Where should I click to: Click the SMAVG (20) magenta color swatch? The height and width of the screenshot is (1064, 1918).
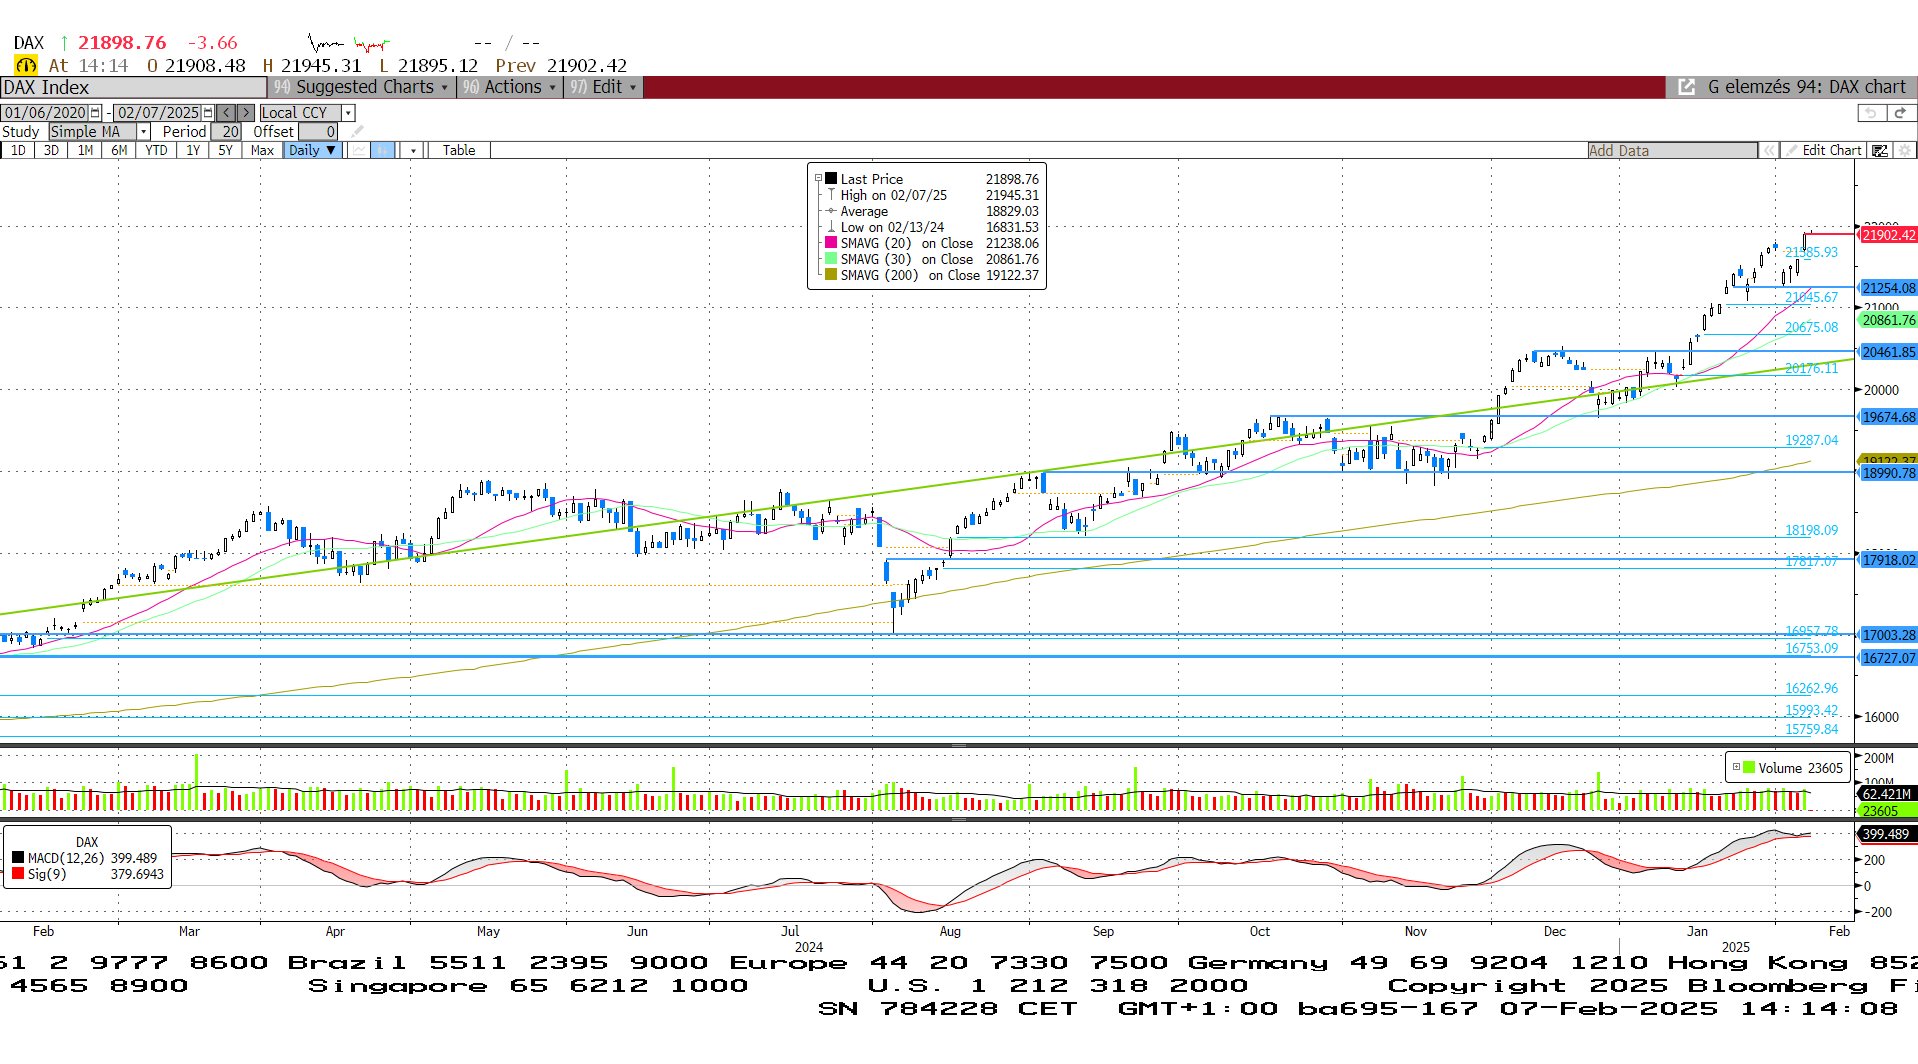click(x=830, y=243)
